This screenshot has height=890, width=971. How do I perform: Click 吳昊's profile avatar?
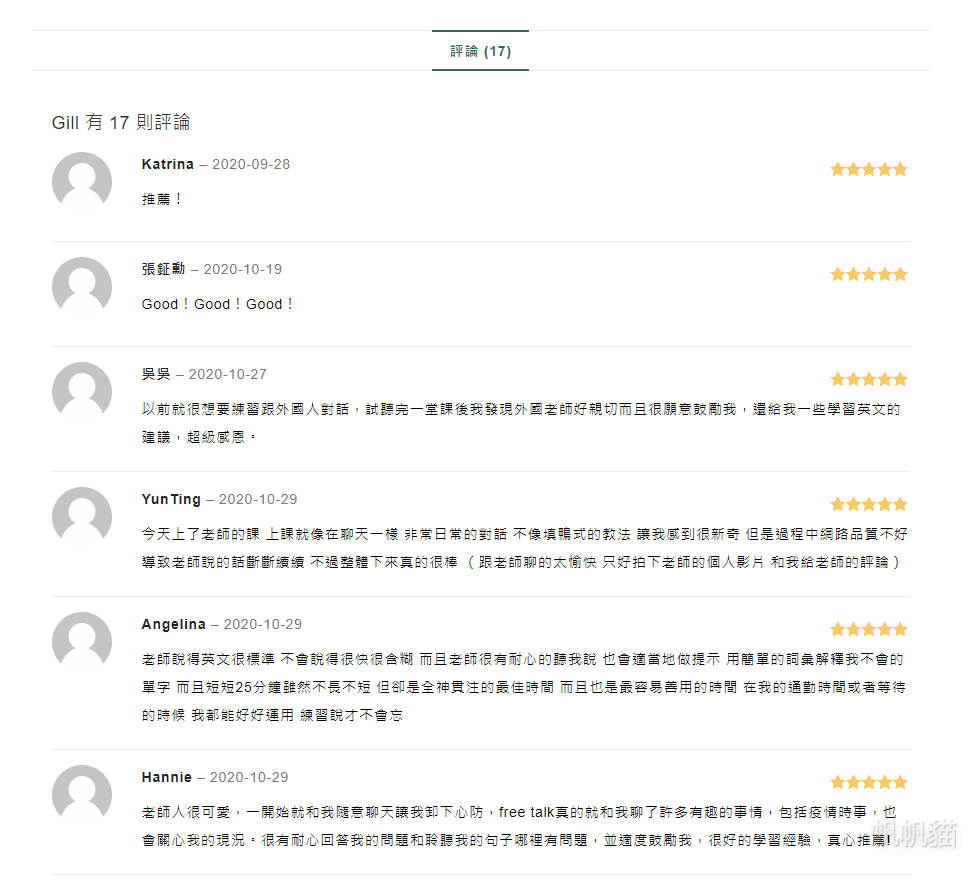[82, 392]
